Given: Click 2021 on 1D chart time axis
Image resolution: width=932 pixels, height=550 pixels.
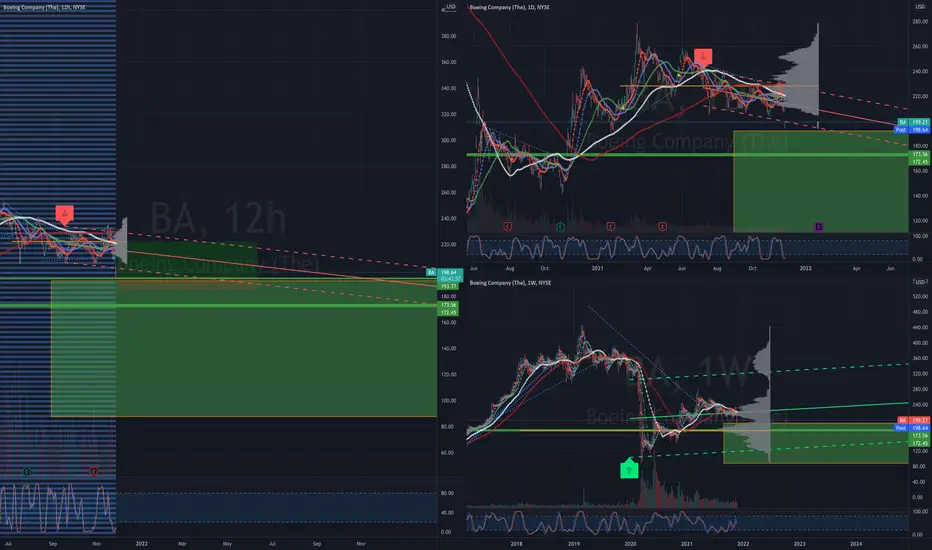Looking at the screenshot, I should (x=597, y=268).
